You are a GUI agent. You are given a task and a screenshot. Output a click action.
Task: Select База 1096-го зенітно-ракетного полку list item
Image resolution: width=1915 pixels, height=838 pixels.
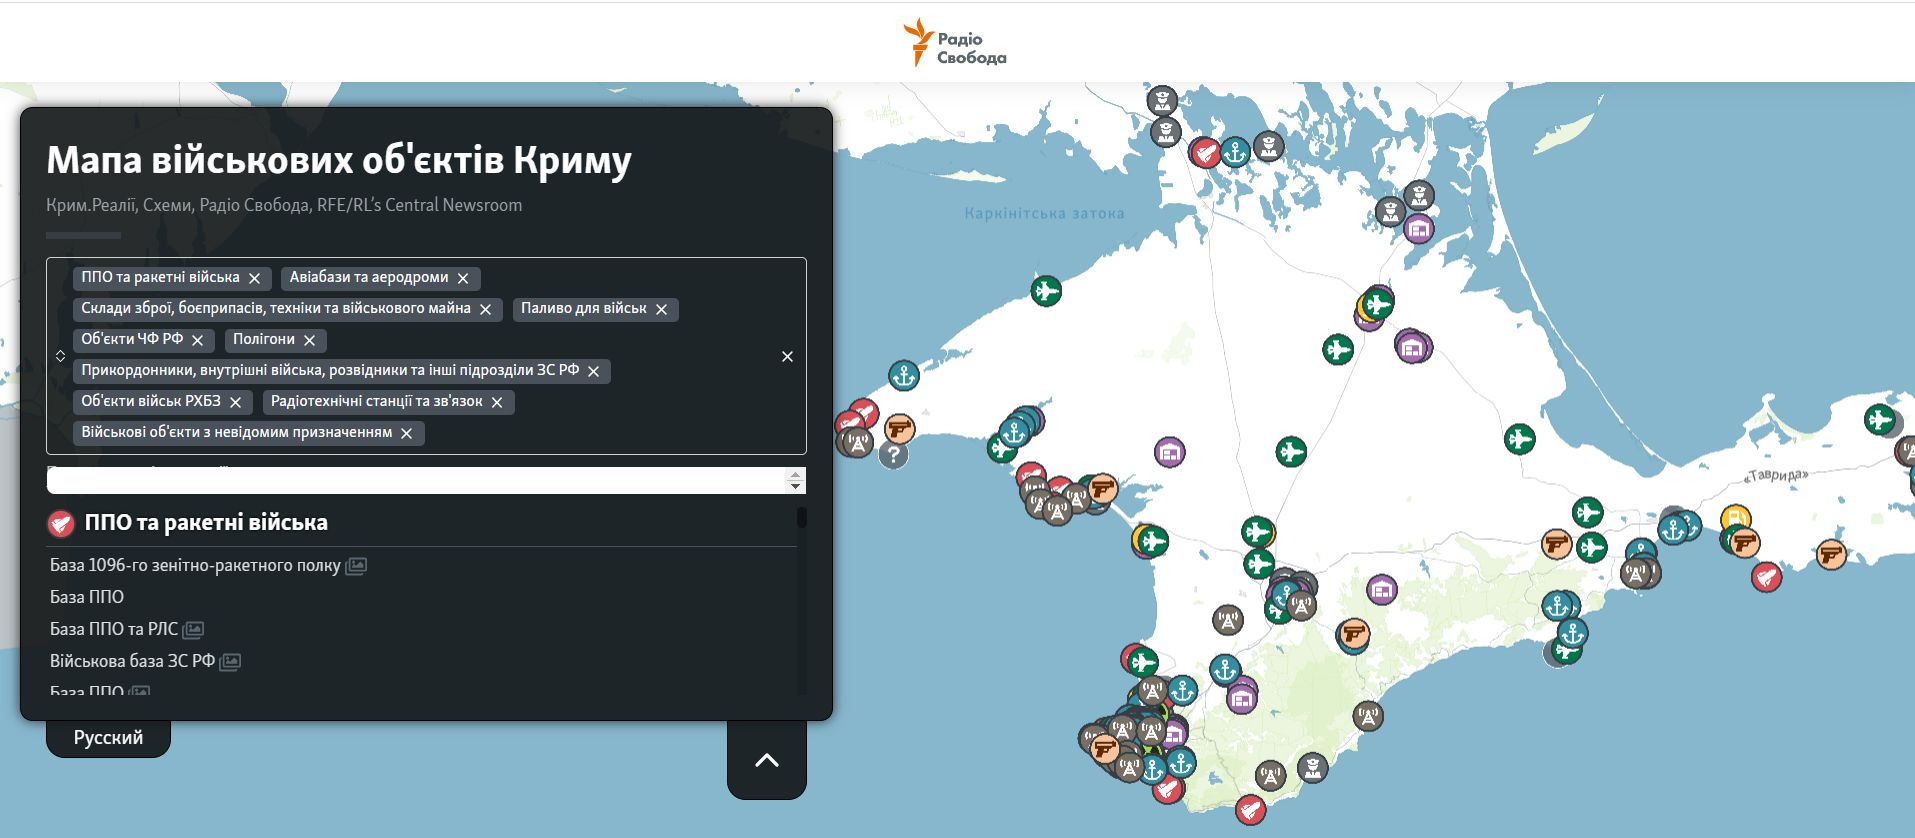195,565
